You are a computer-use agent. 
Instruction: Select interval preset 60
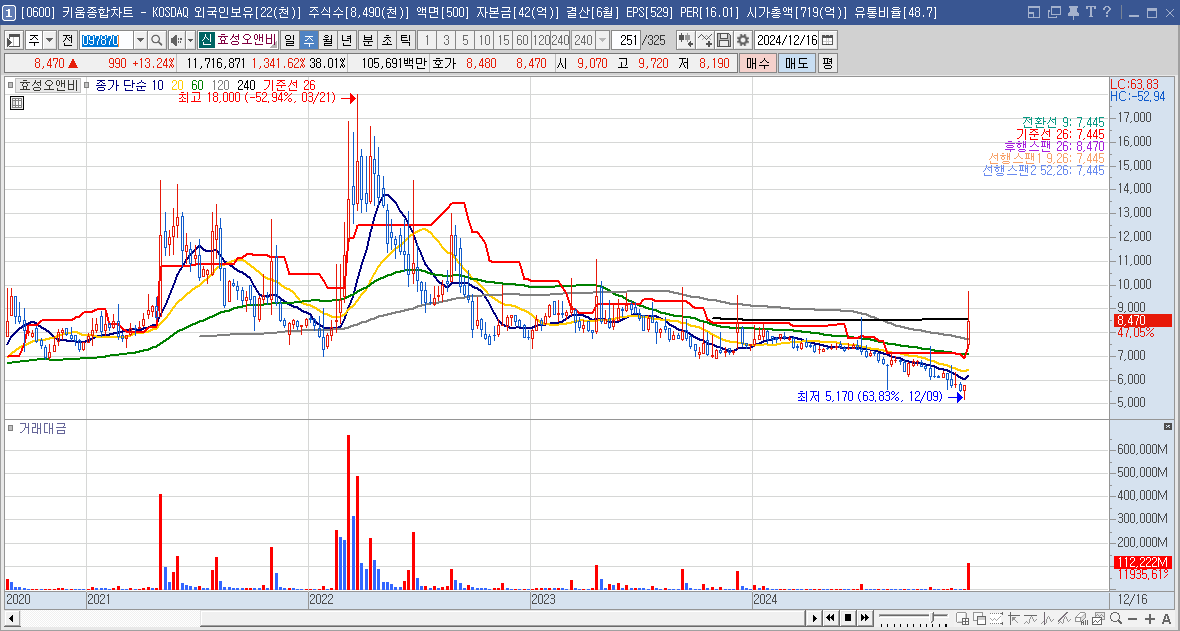coord(522,40)
